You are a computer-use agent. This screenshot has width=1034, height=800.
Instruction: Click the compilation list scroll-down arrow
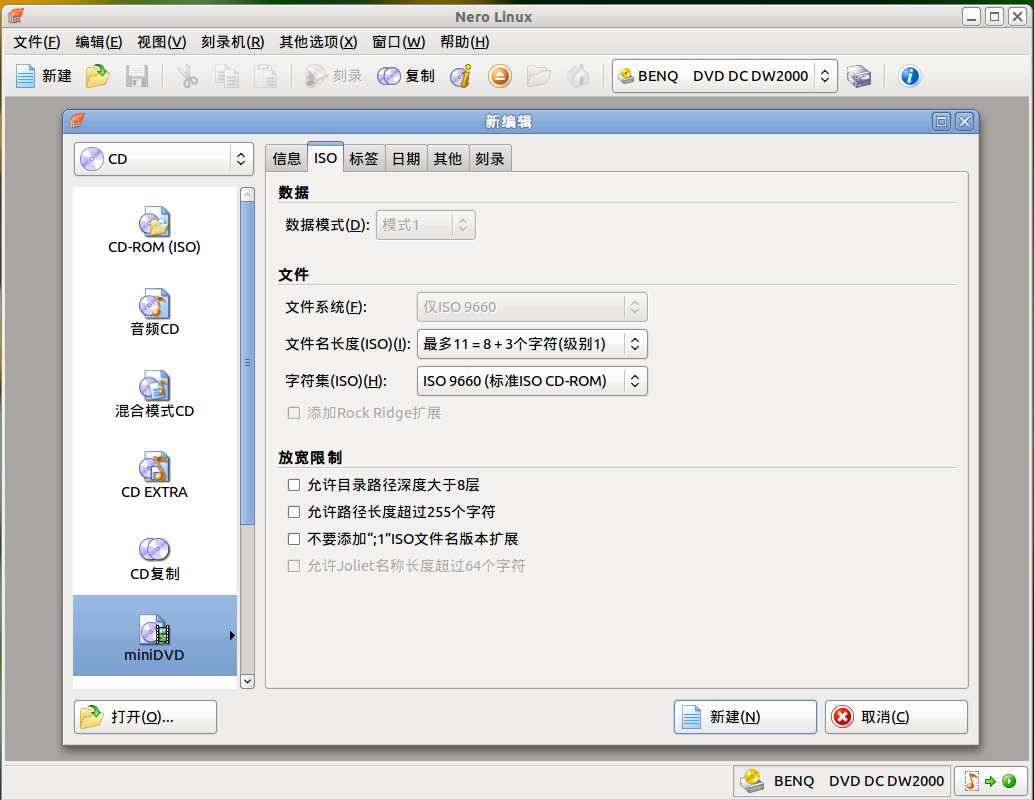(247, 681)
